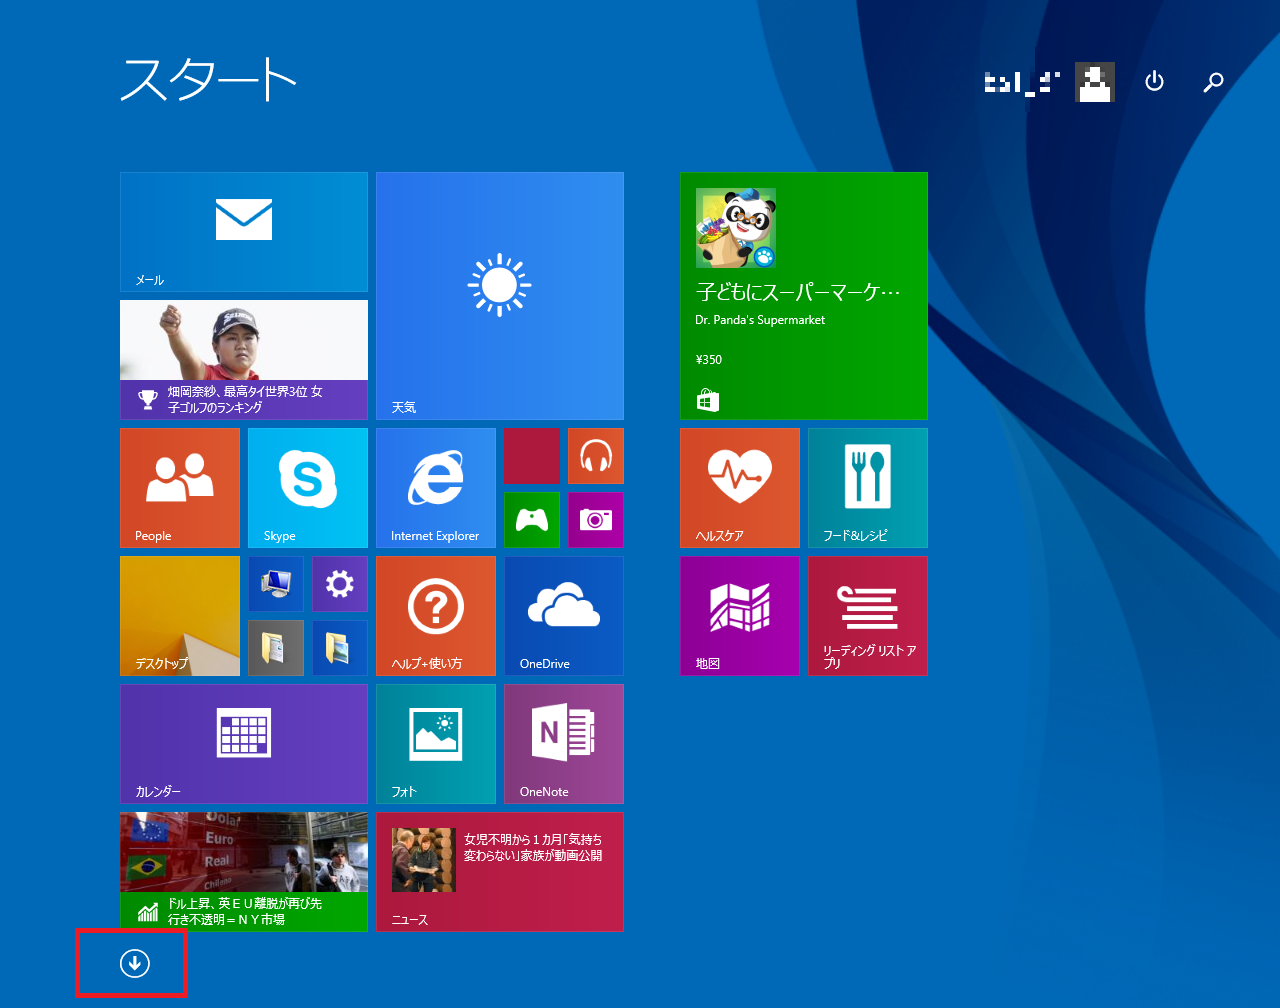1280x1008 pixels.
Task: Open the ヘルスケア health tile
Action: (x=740, y=488)
